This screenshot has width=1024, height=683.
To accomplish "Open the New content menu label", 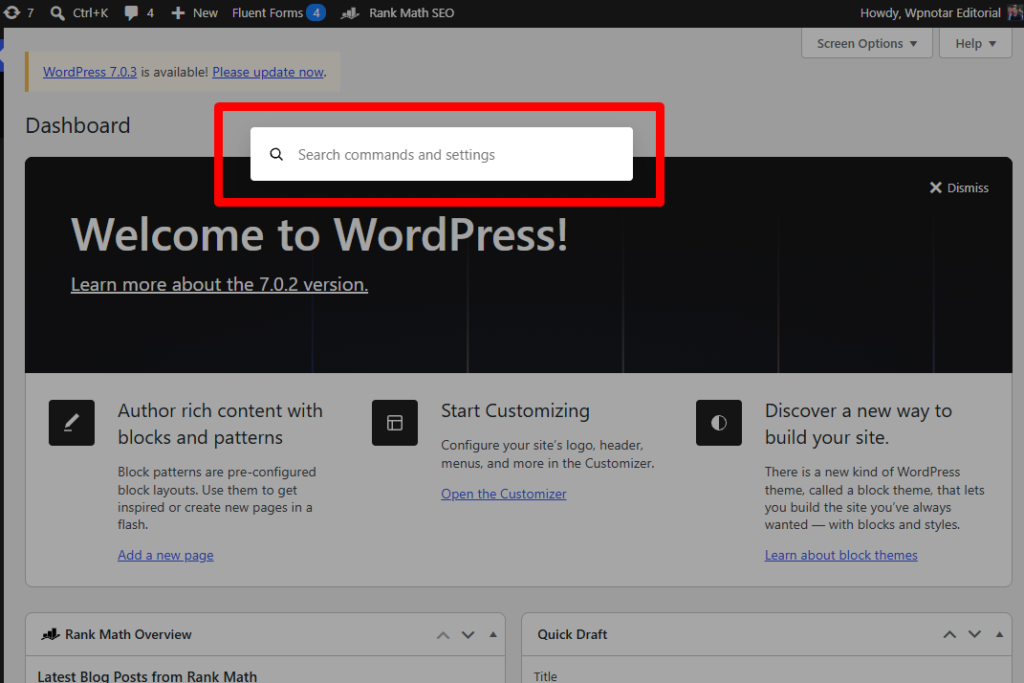I will click(x=205, y=13).
